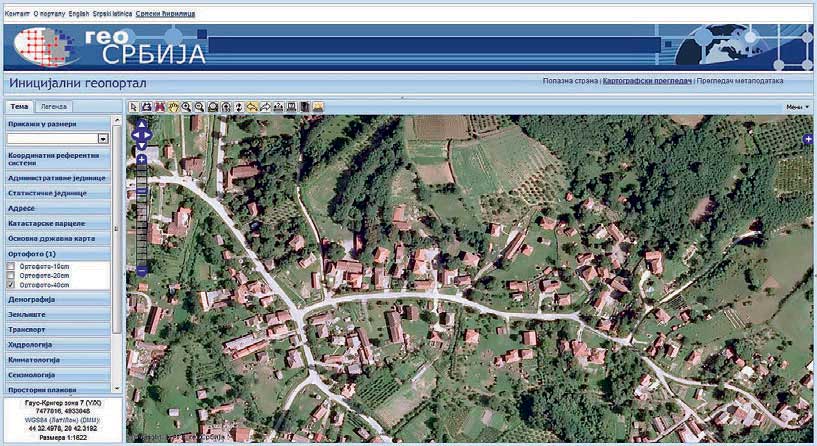This screenshot has height=446, width=817.
Task: Go to previous view with yellow back arrow
Action: coord(252,107)
